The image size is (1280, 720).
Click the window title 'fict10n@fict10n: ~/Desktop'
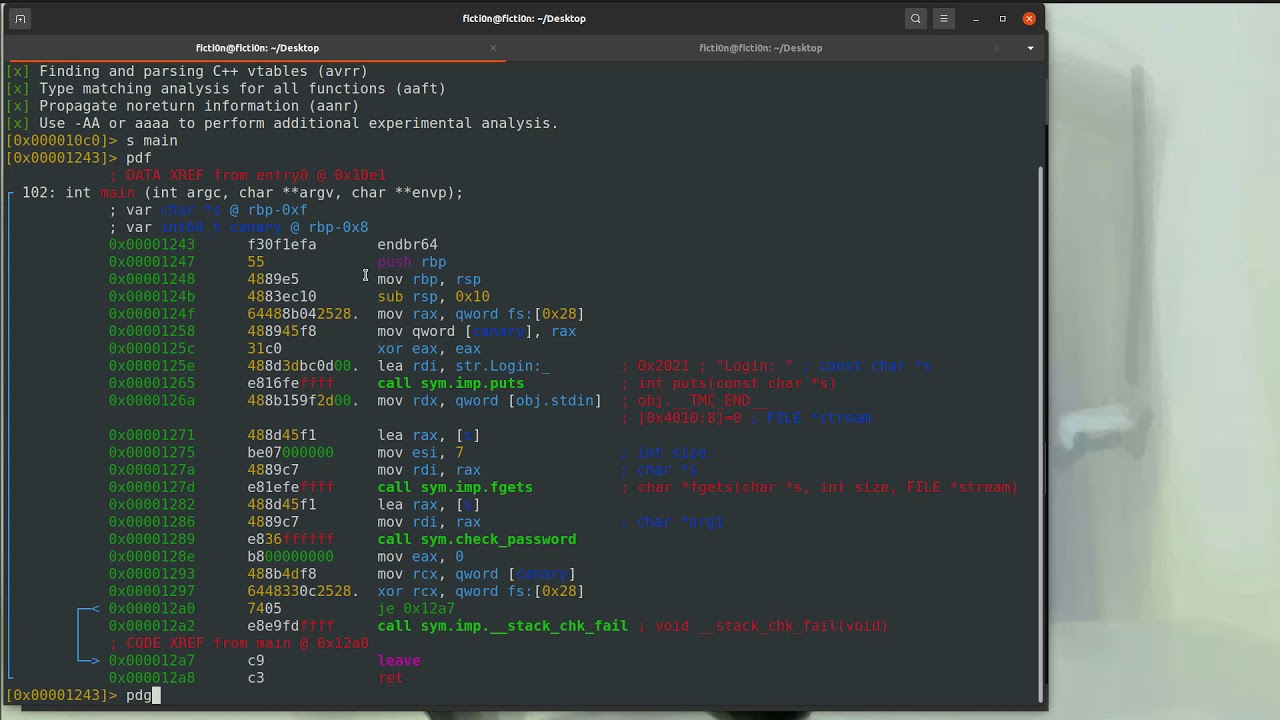[524, 18]
